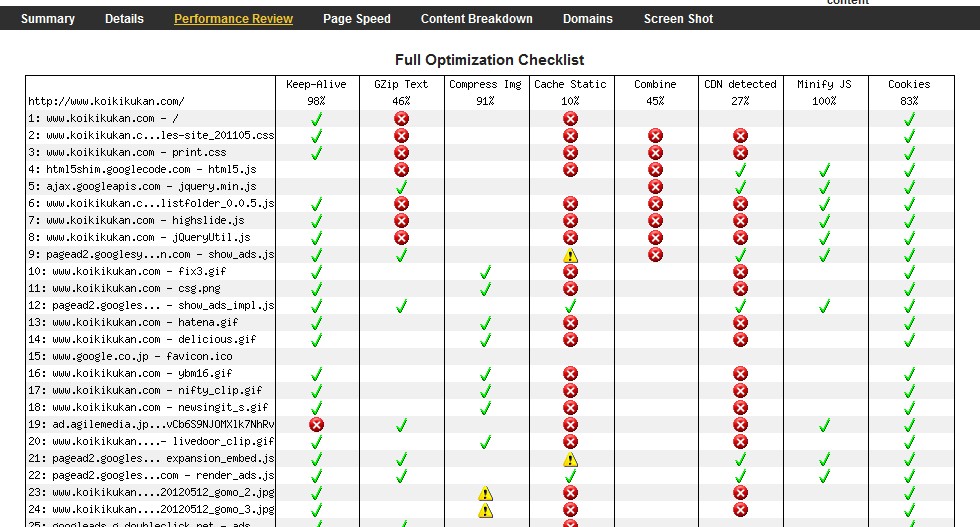Viewport: 980px width, 527px height.
Task: Click the http://www.koikikukan.com/ URL text
Action: point(106,101)
